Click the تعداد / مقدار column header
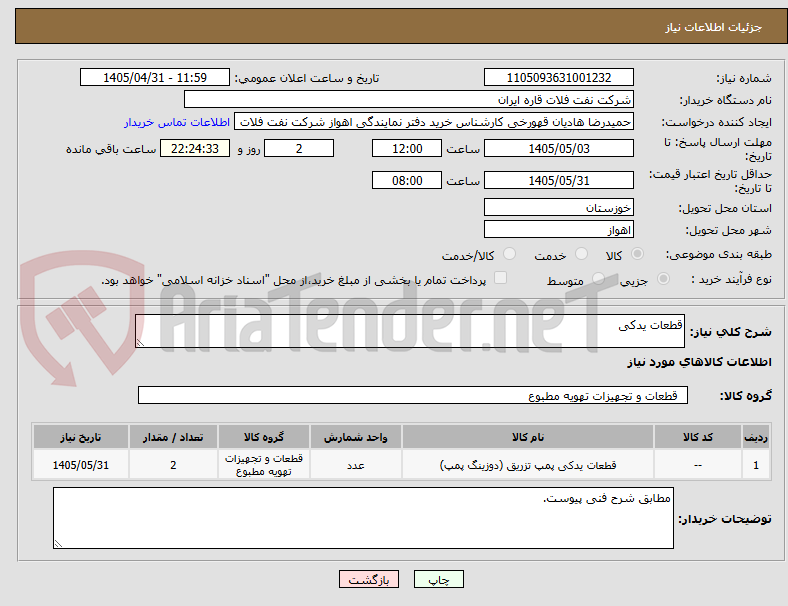Image resolution: width=788 pixels, height=606 pixels. tap(173, 437)
